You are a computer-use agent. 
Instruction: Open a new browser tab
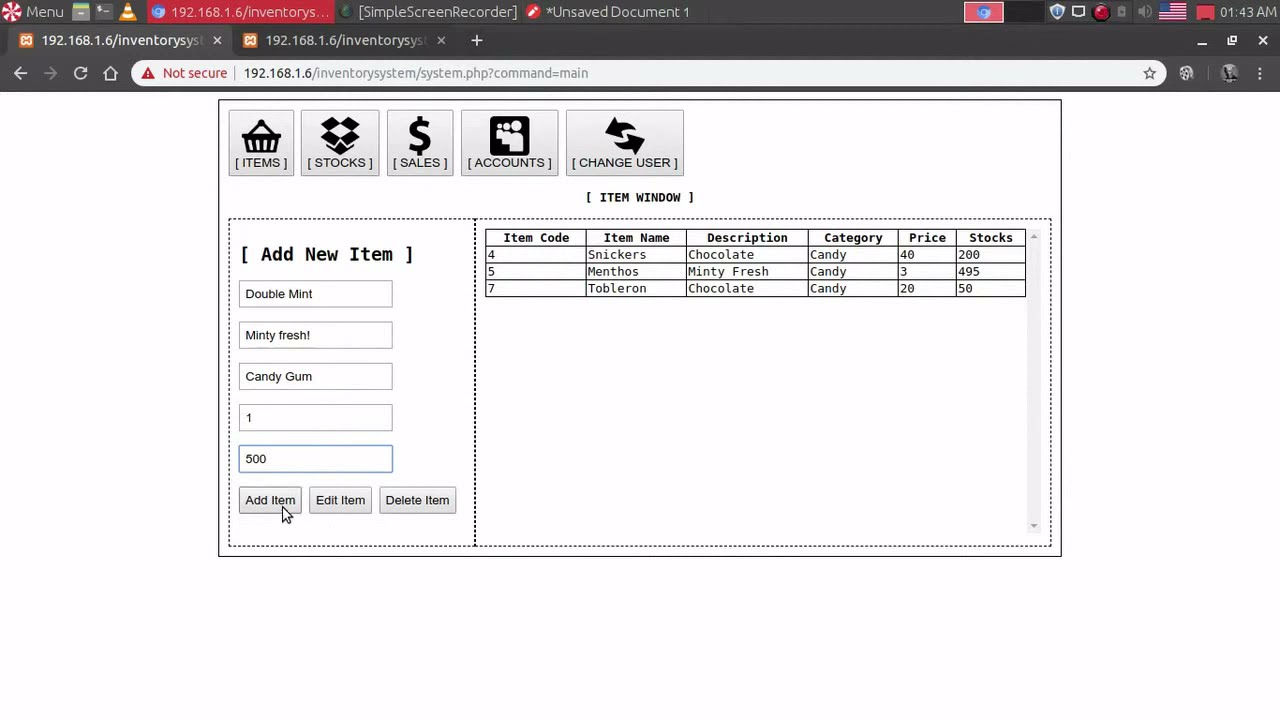(x=477, y=40)
